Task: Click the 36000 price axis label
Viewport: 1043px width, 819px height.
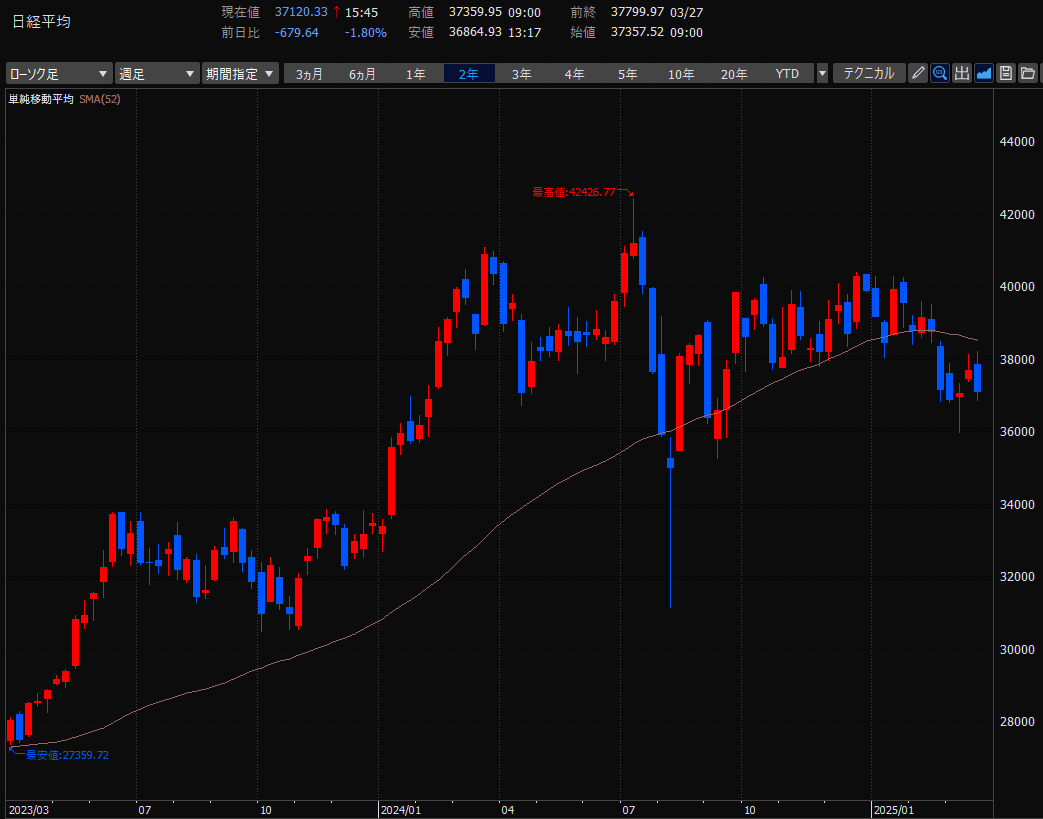Action: coord(1016,432)
